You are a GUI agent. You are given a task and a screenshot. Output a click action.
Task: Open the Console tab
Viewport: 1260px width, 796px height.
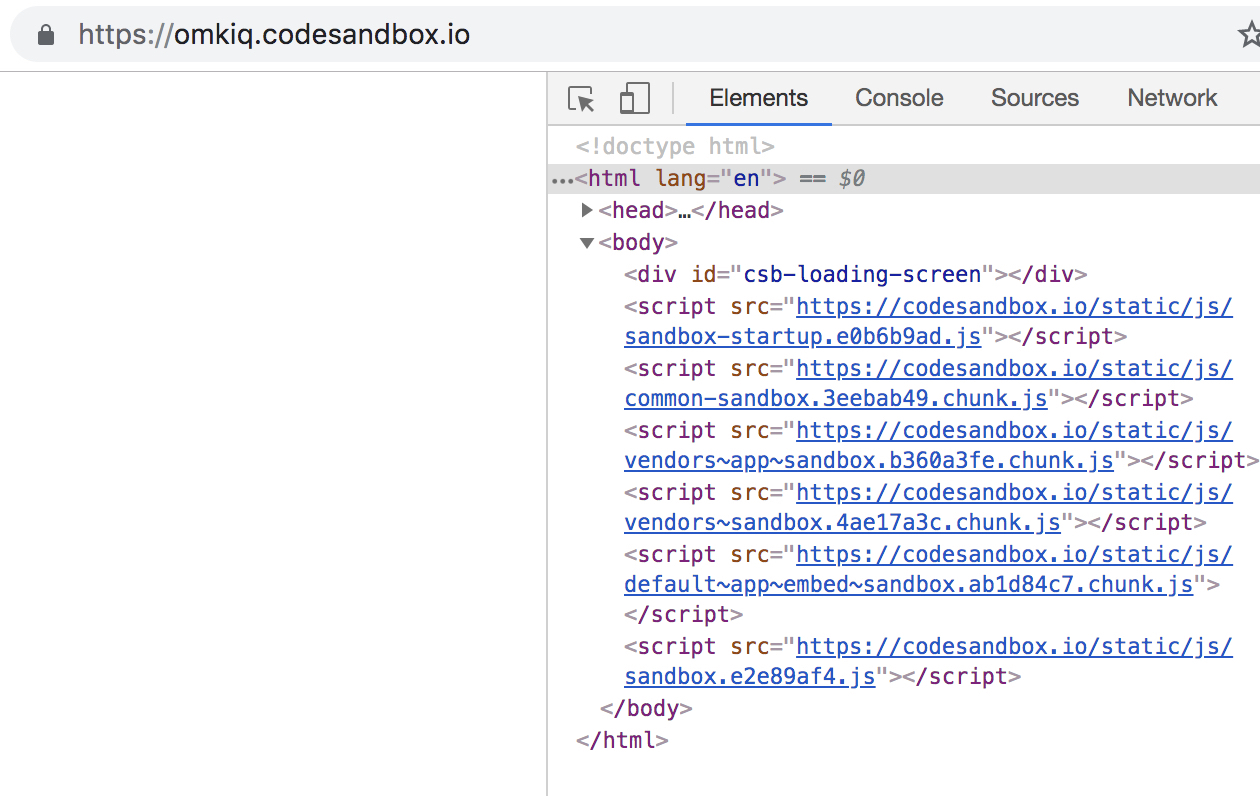click(899, 98)
